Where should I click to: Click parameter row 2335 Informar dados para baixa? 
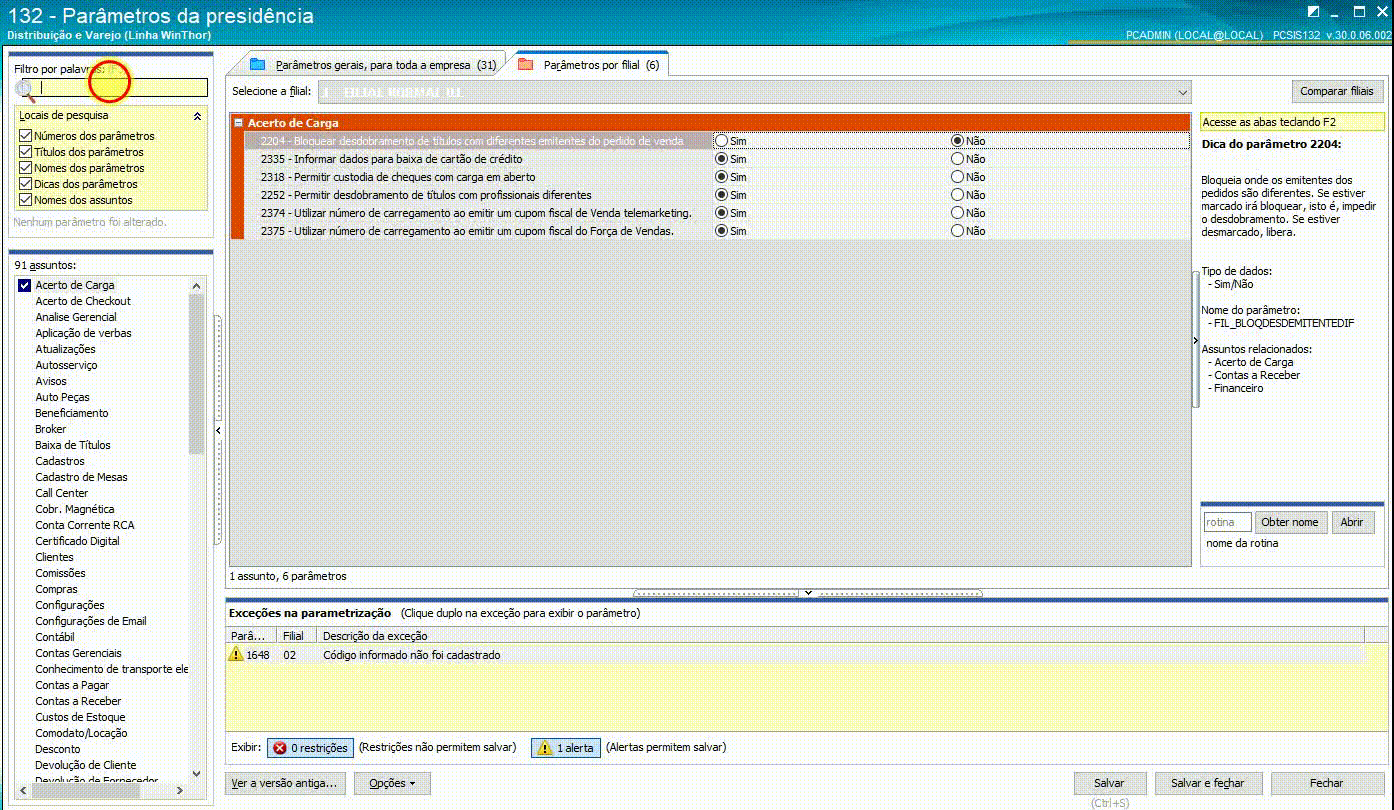[x=717, y=159]
